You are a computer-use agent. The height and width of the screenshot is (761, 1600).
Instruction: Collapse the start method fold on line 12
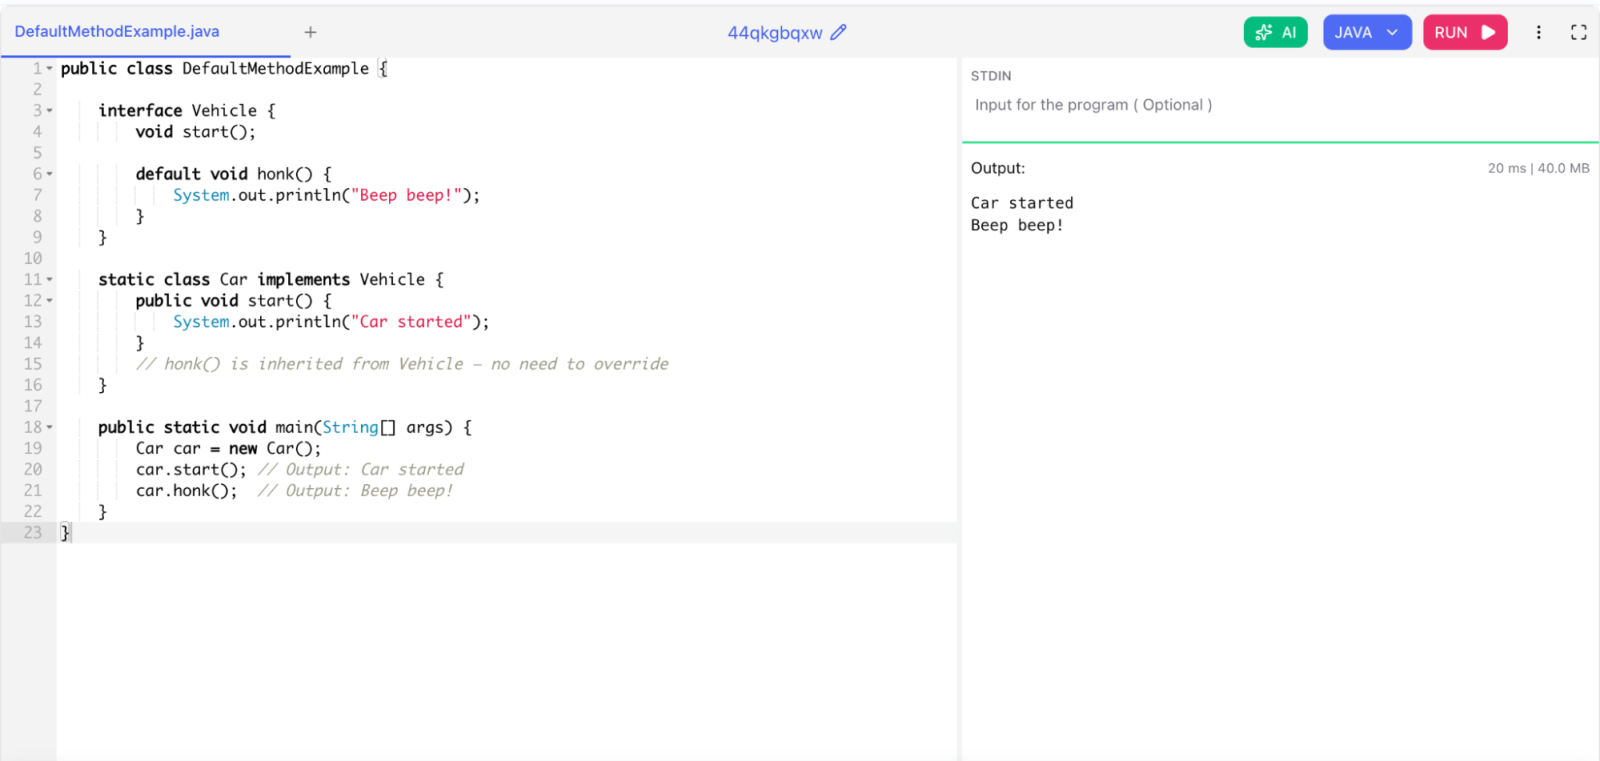(50, 300)
